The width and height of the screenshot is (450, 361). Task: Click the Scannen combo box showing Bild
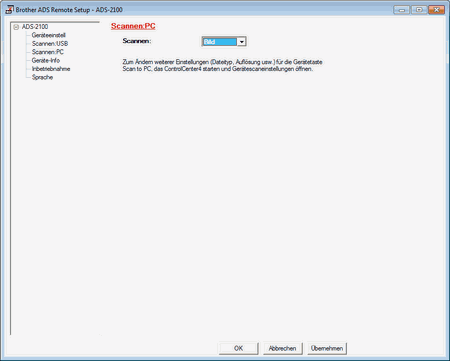coord(224,42)
